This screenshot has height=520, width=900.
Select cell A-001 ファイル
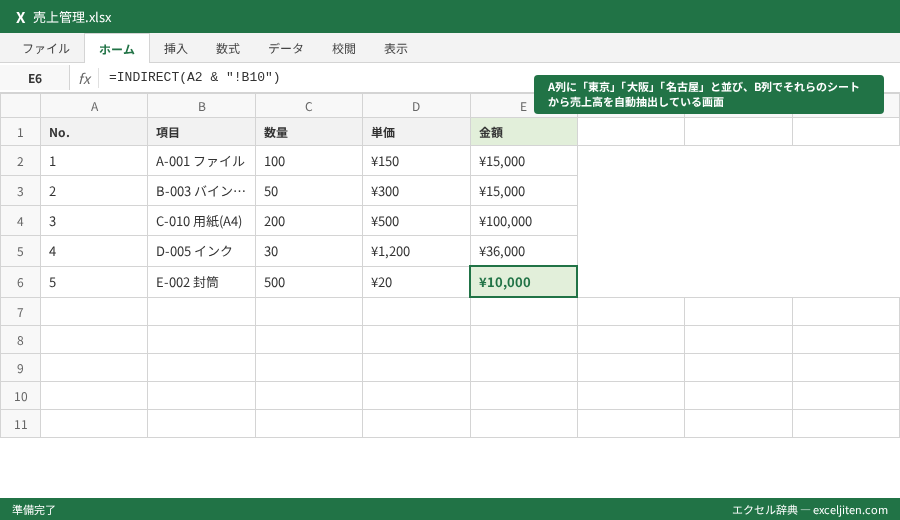click(201, 161)
